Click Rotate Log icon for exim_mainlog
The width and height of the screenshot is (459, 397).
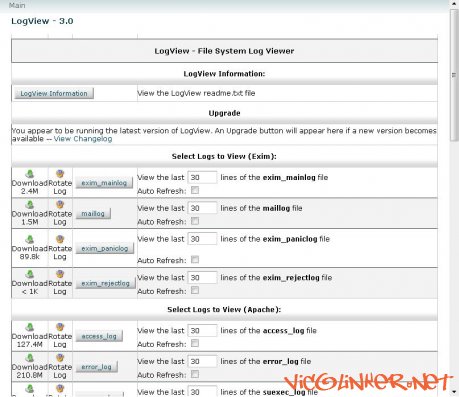(x=60, y=174)
